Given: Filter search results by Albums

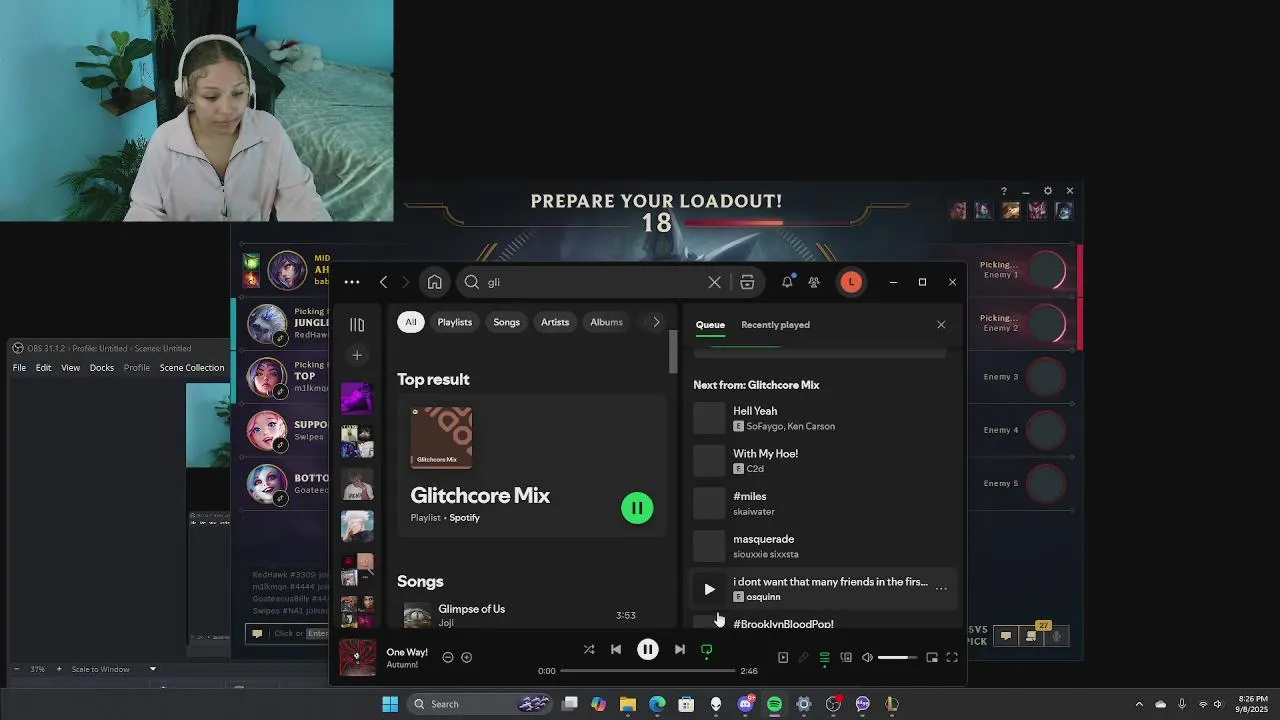Looking at the screenshot, I should 606,322.
